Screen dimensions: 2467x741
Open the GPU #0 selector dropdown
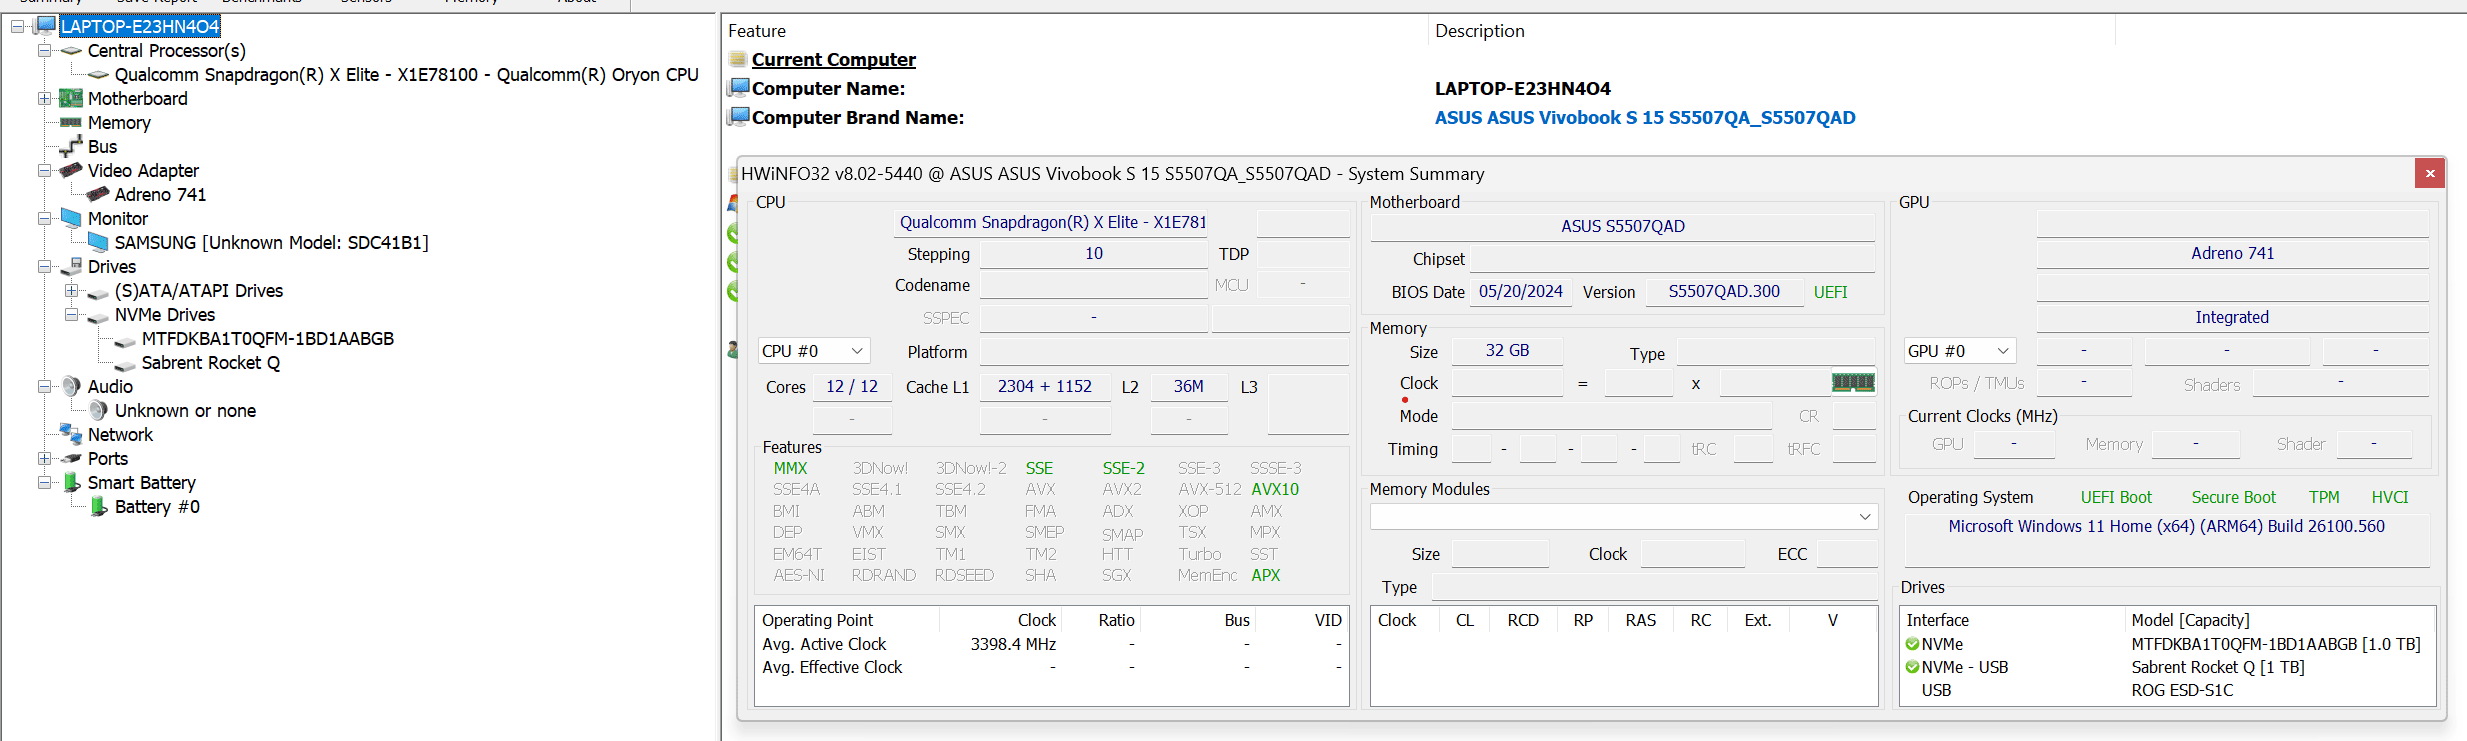(x=1959, y=351)
